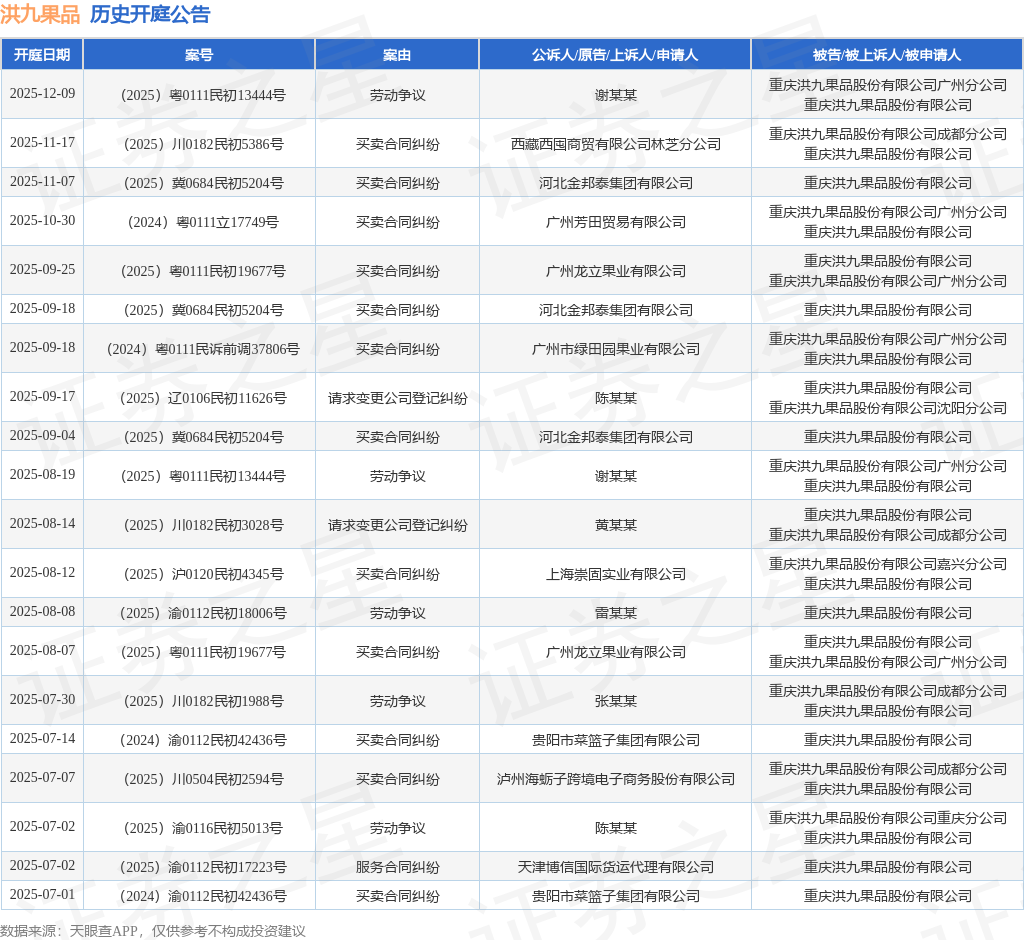
Task: Select case number 川0504民初2594号
Action: point(203,781)
